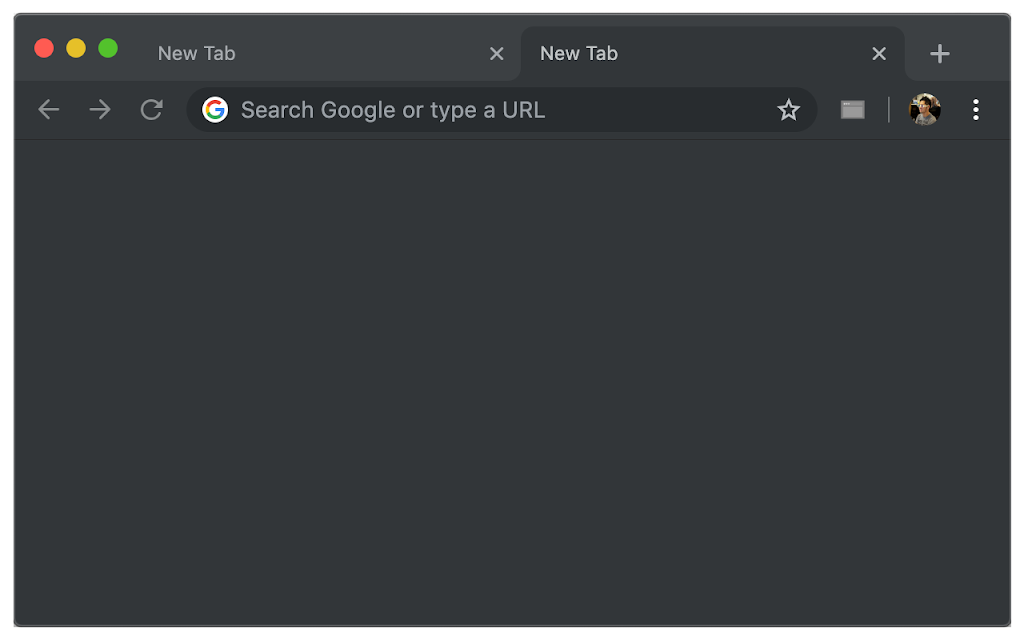Open the profile avatar menu
1024x640 pixels.
pyautogui.click(x=924, y=110)
